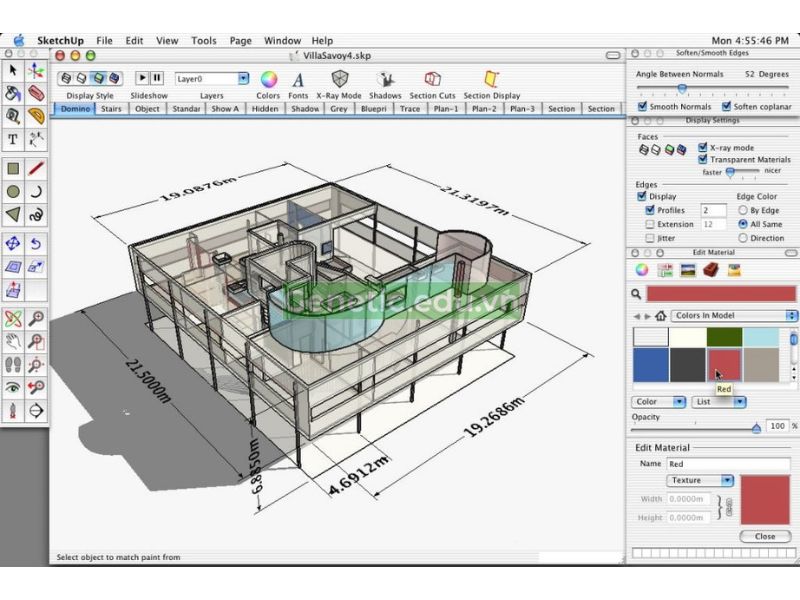Open the Fonts panel with the A icon

tap(299, 79)
